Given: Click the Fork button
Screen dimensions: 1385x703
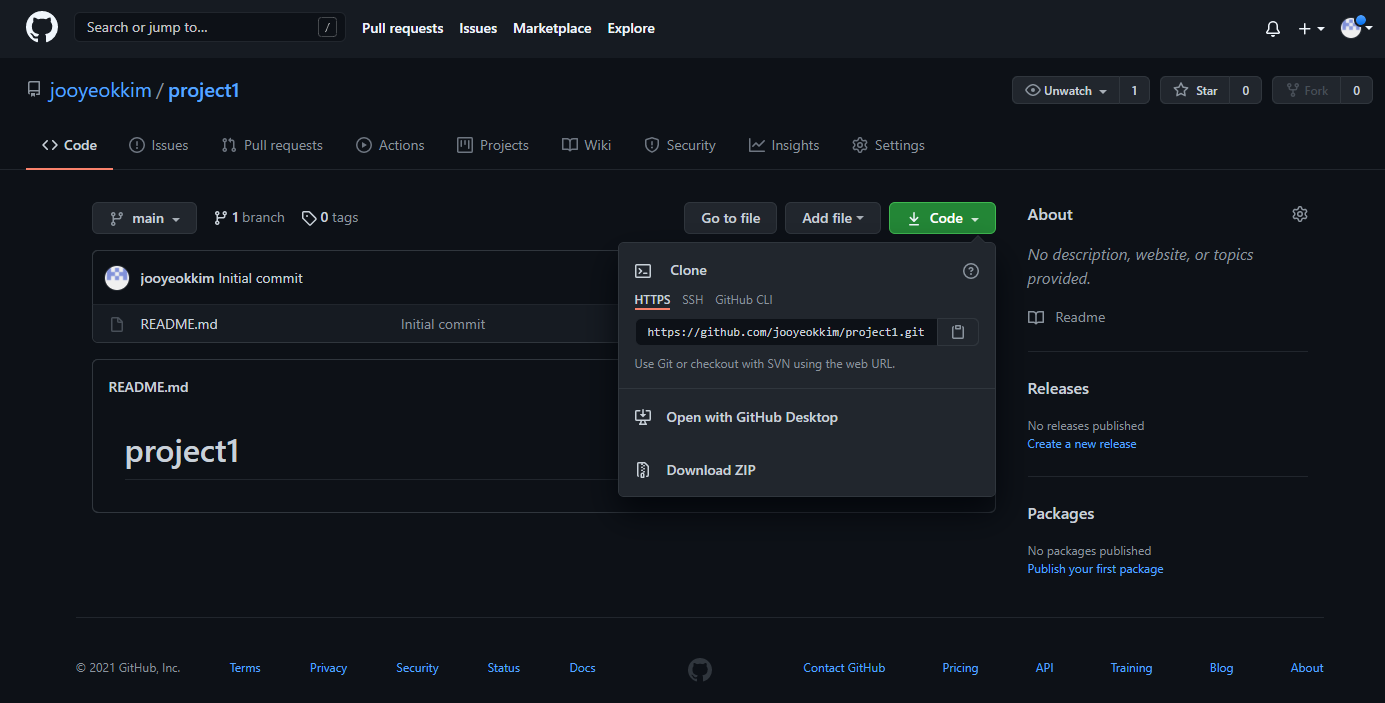Looking at the screenshot, I should tap(1306, 90).
